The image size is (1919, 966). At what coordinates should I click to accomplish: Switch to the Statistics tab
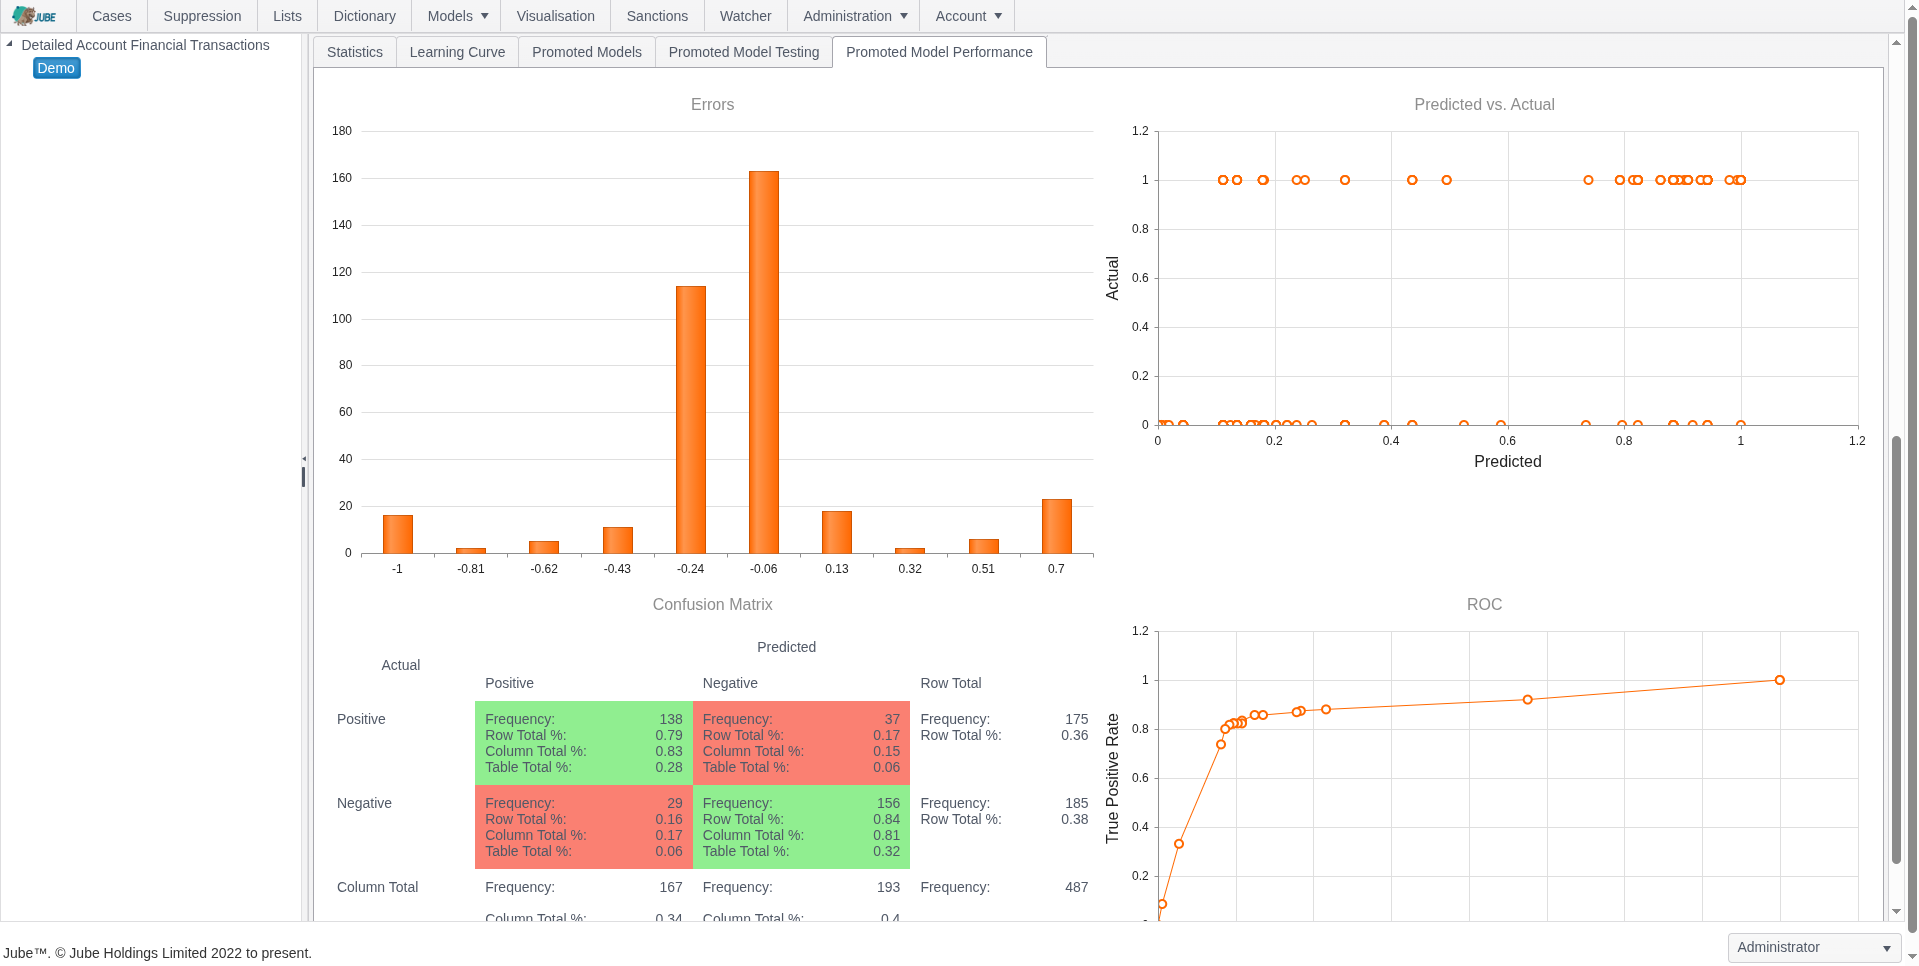(x=354, y=52)
